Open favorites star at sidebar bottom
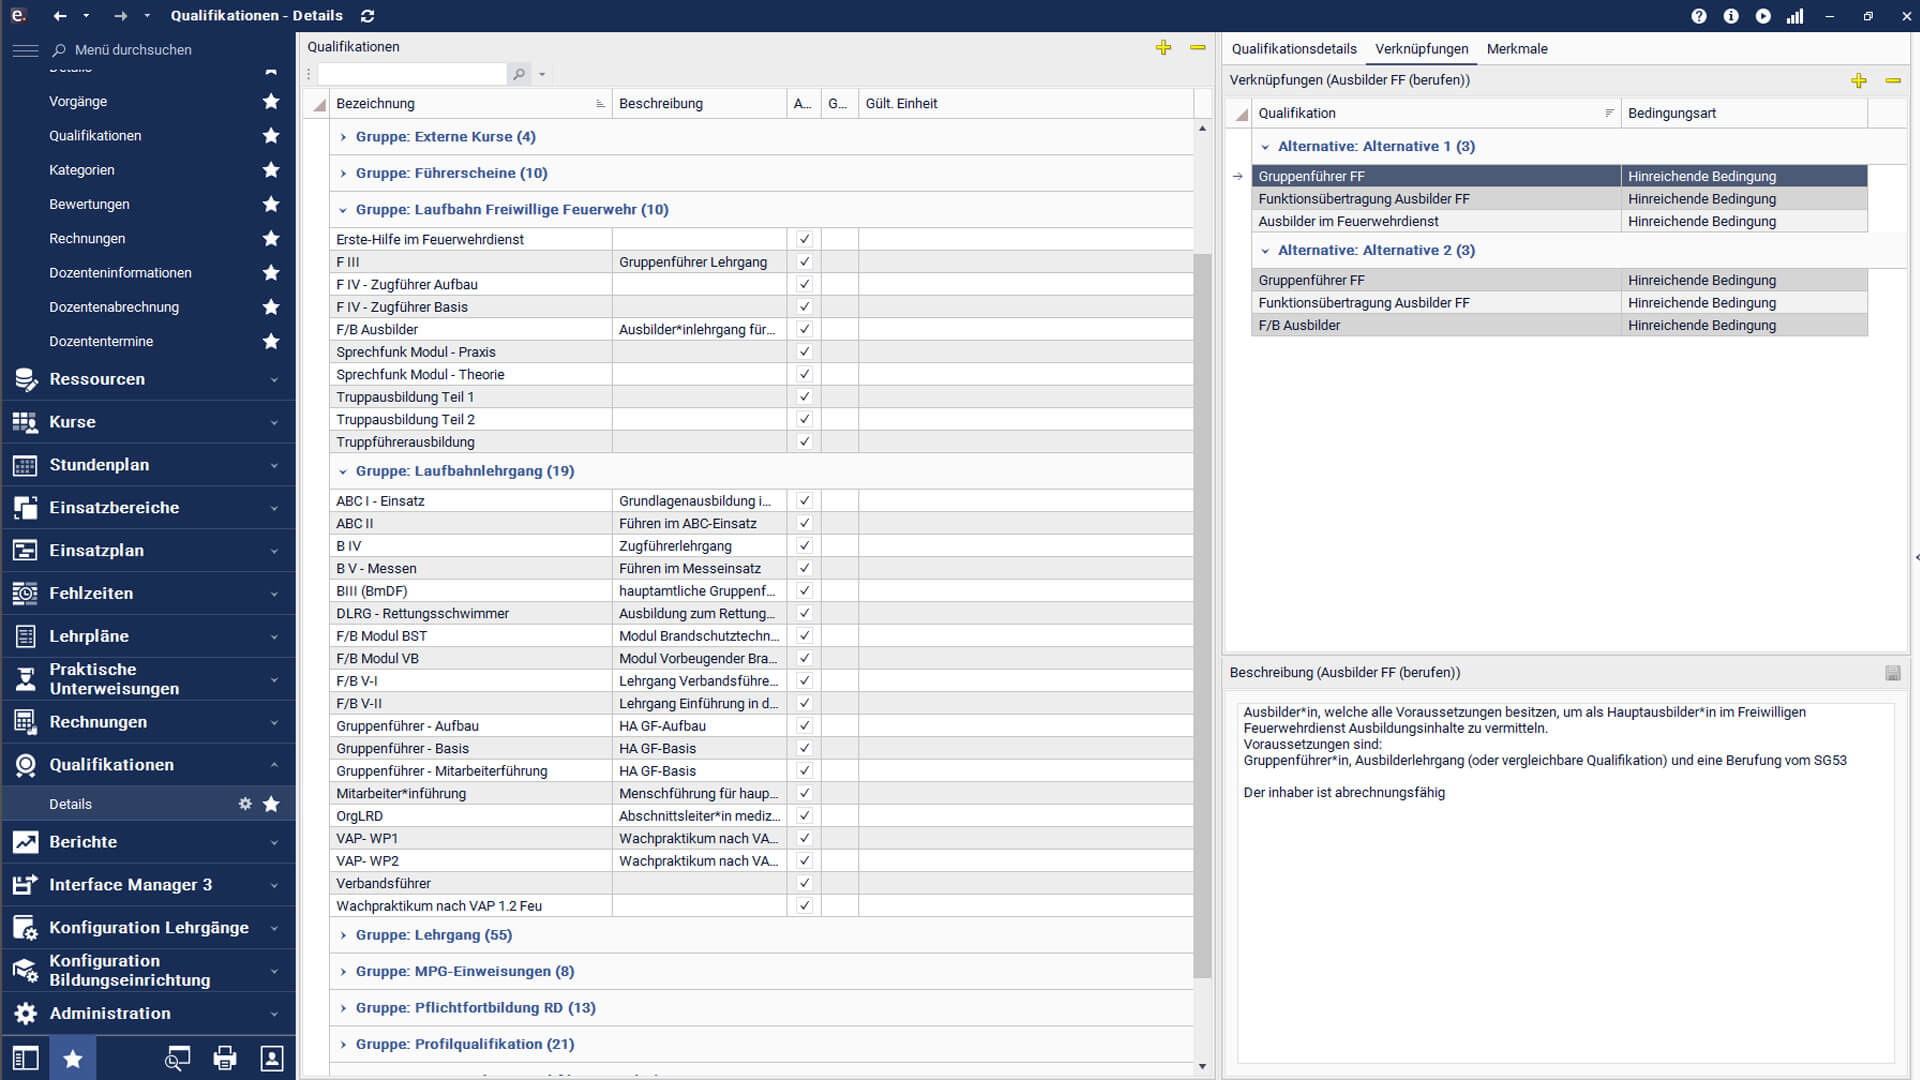This screenshot has width=1920, height=1080. [x=73, y=1058]
